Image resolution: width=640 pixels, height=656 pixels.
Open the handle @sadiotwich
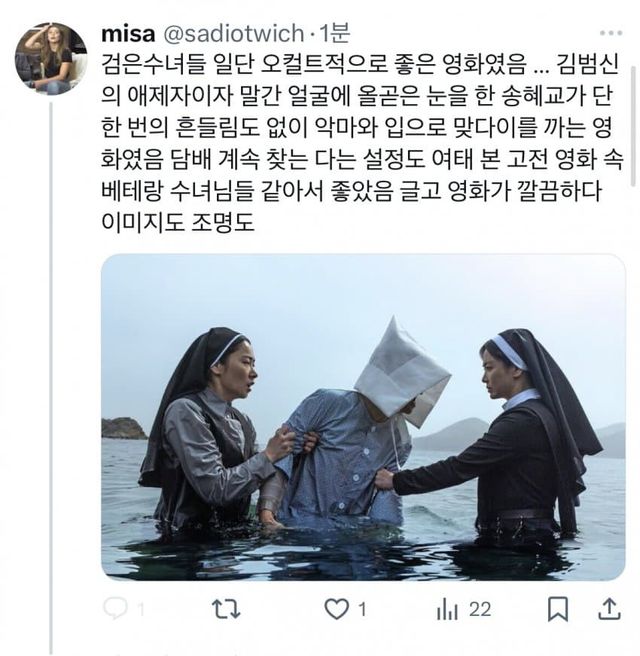click(x=233, y=33)
